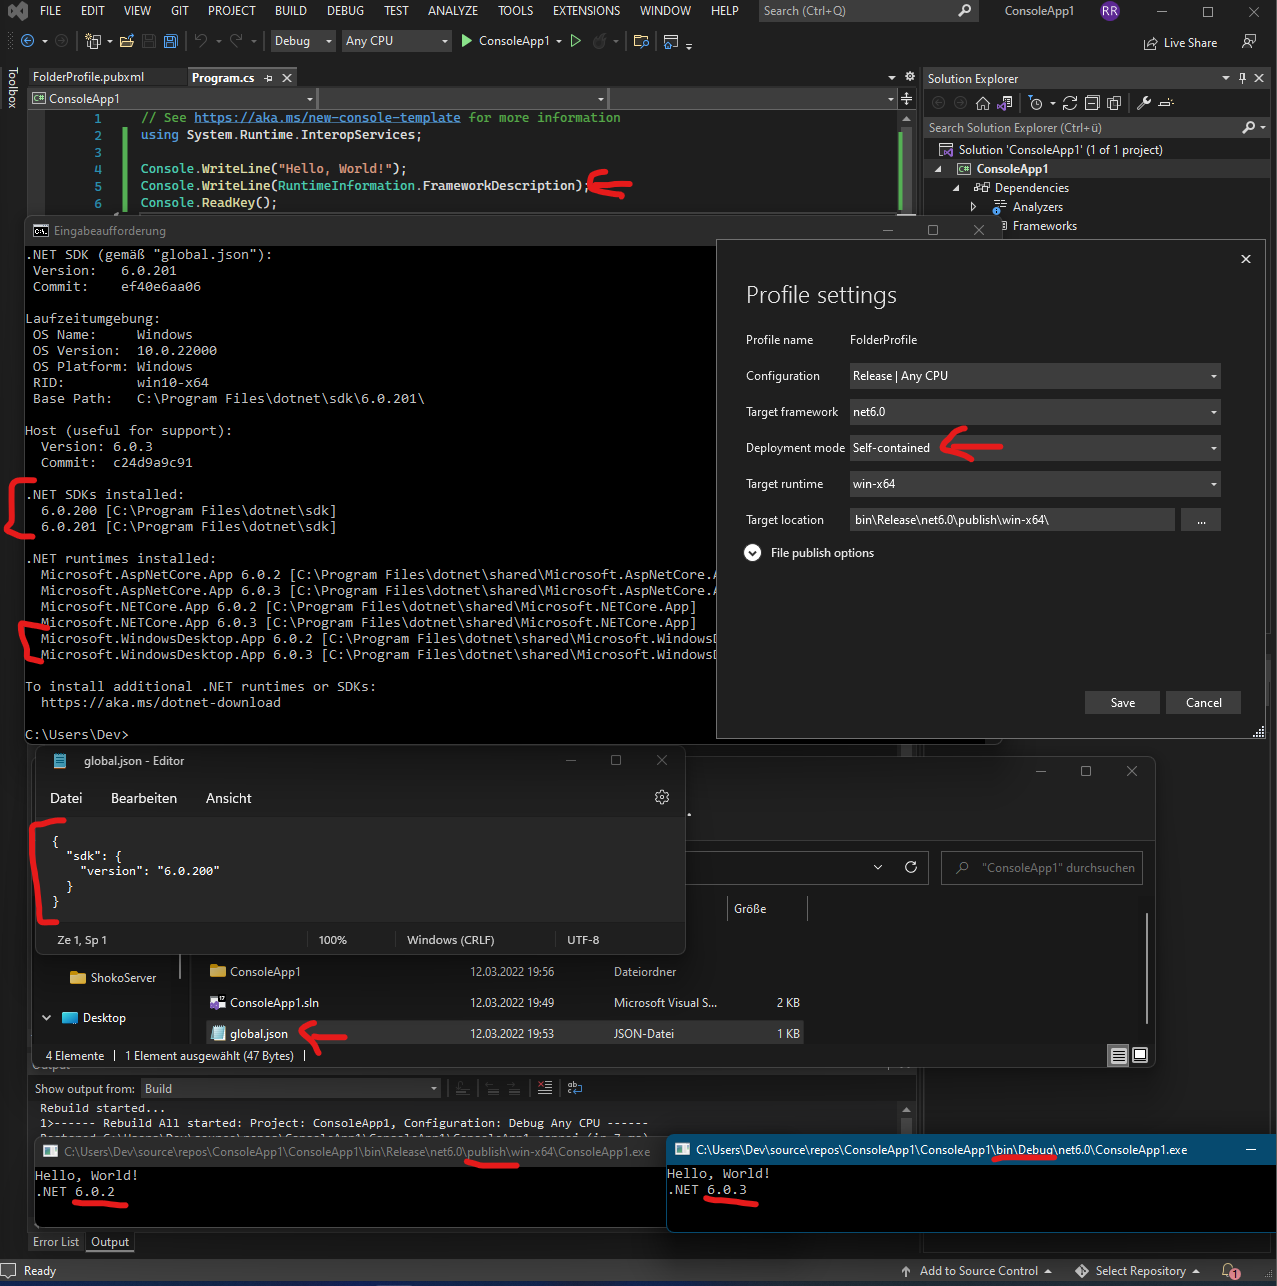
Task: Refresh the Solution Explorer tree
Action: (1069, 102)
